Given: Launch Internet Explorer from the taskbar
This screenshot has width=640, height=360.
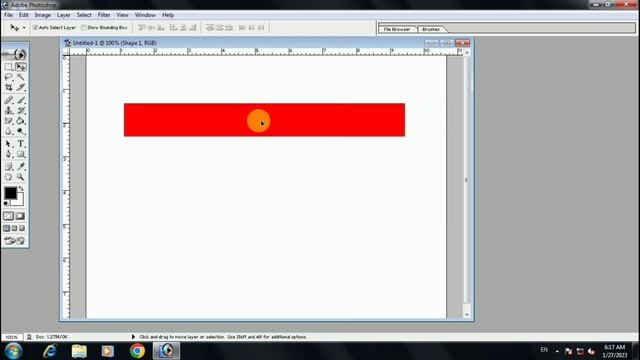Looking at the screenshot, I should point(50,351).
